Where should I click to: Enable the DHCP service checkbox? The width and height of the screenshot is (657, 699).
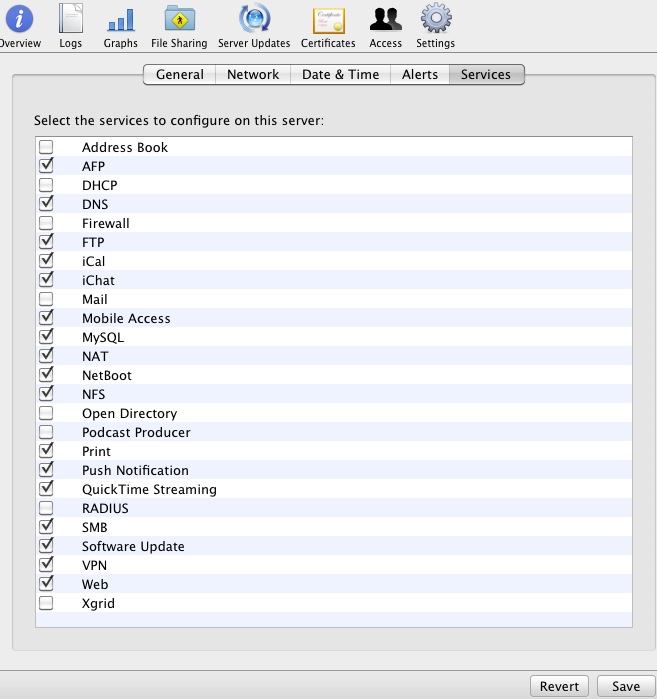(46, 185)
